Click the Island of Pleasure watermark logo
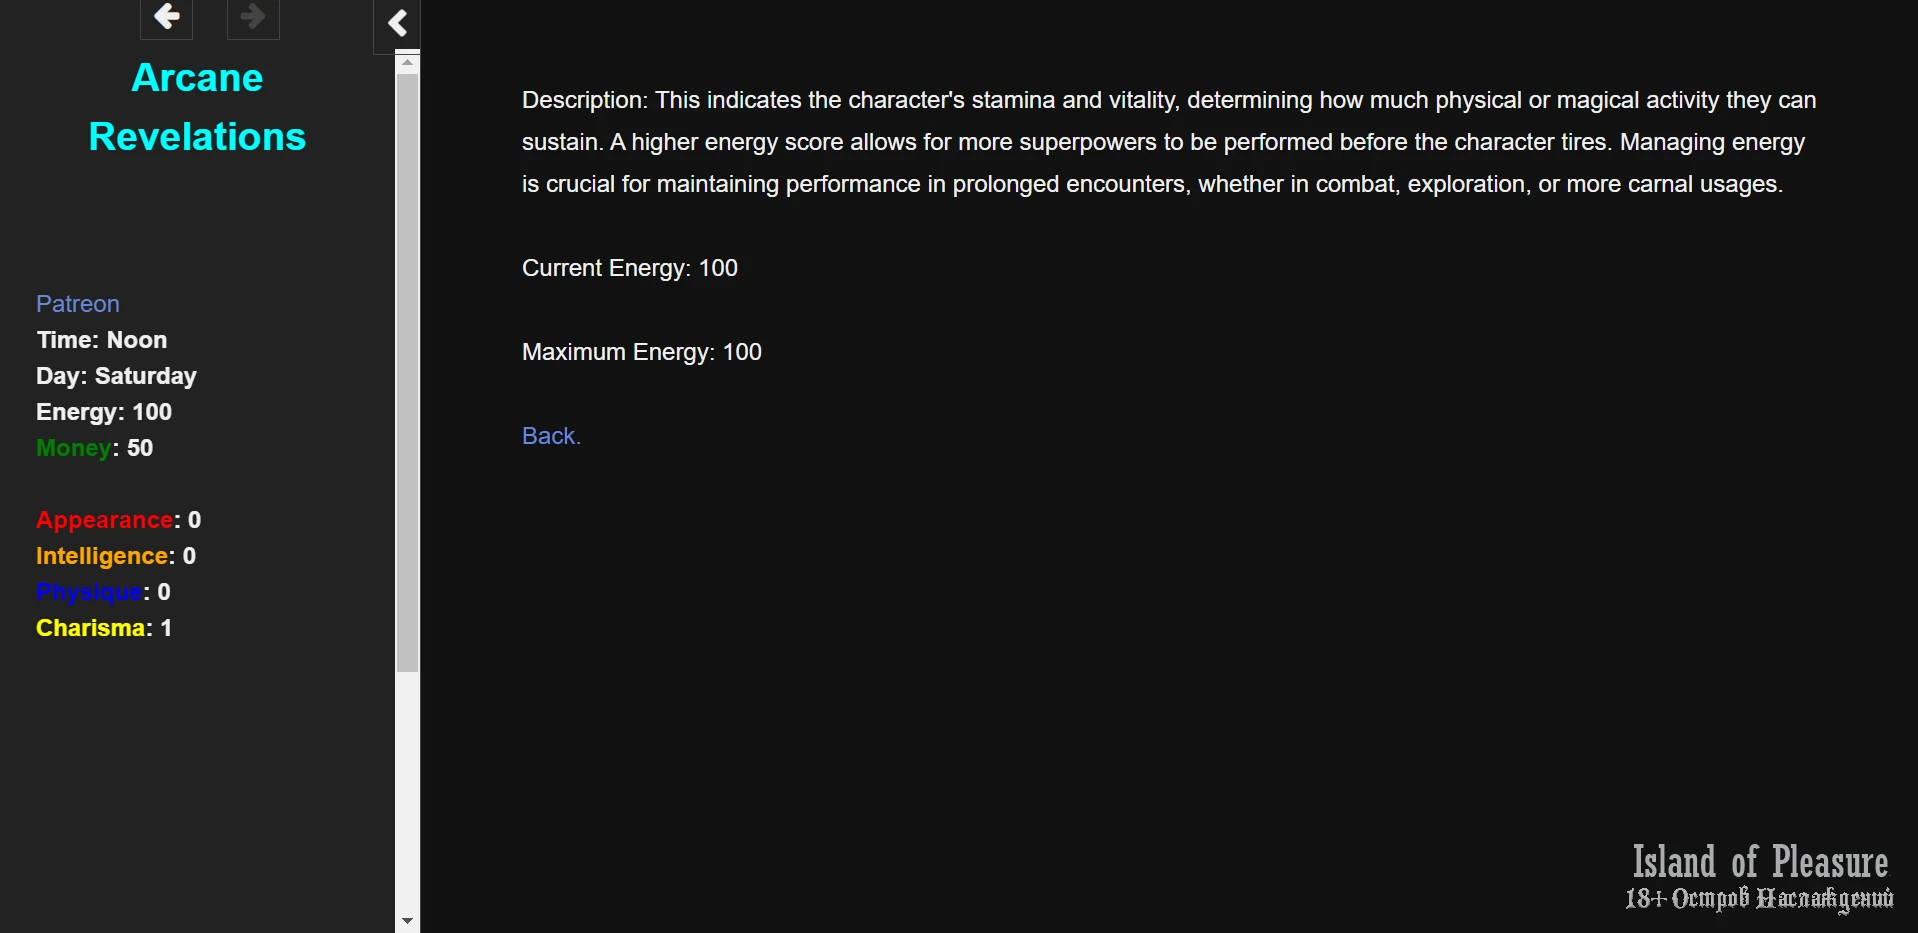Screen dimensions: 1918x933 1759,877
